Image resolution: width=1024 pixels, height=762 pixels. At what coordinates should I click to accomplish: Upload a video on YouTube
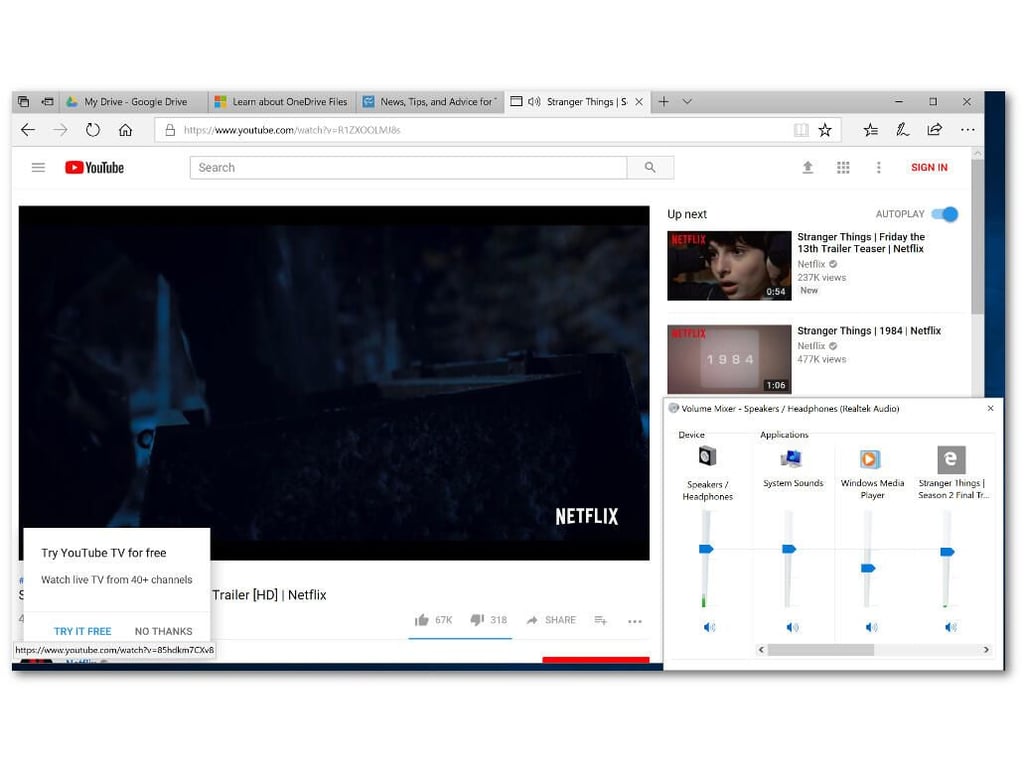click(808, 168)
